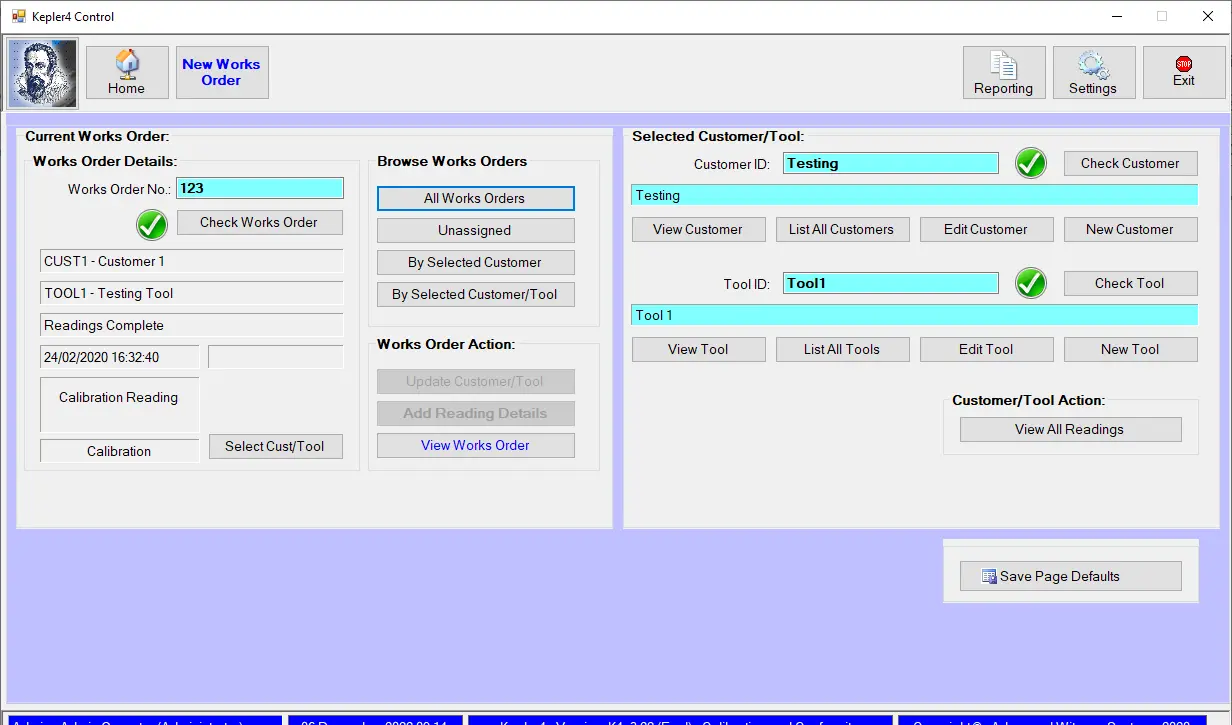Click the Kepler portrait logo icon
1232x725 pixels.
[x=43, y=73]
